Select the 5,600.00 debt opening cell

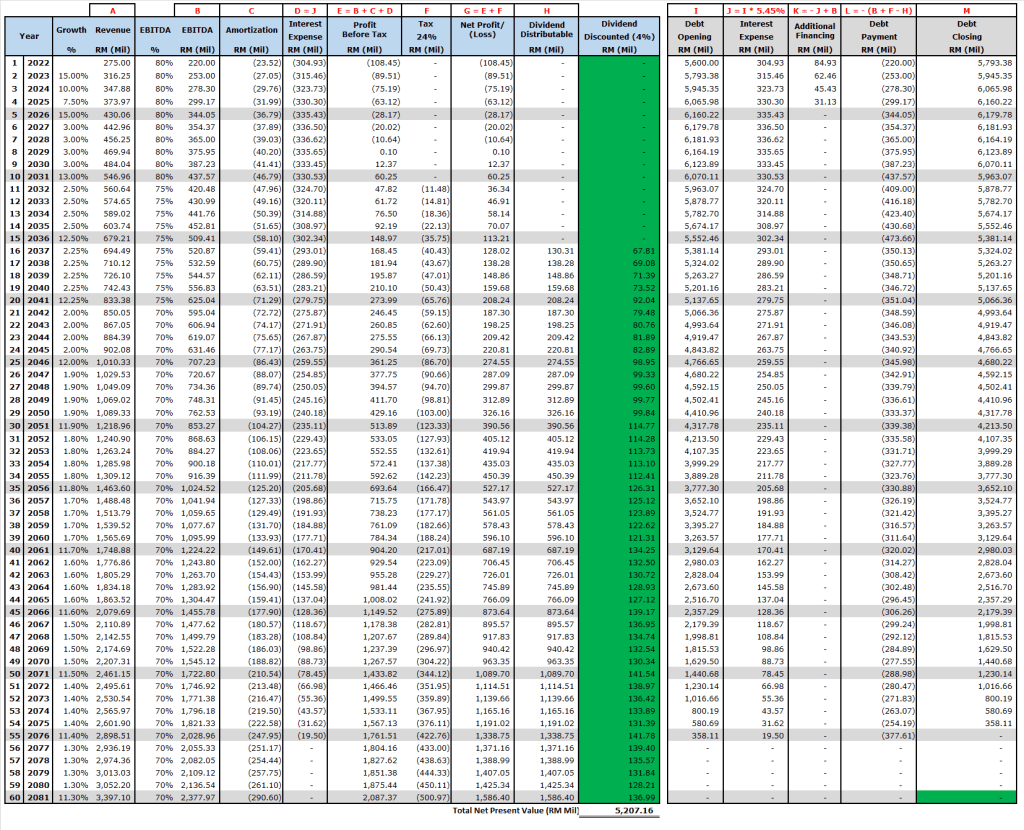[x=699, y=62]
